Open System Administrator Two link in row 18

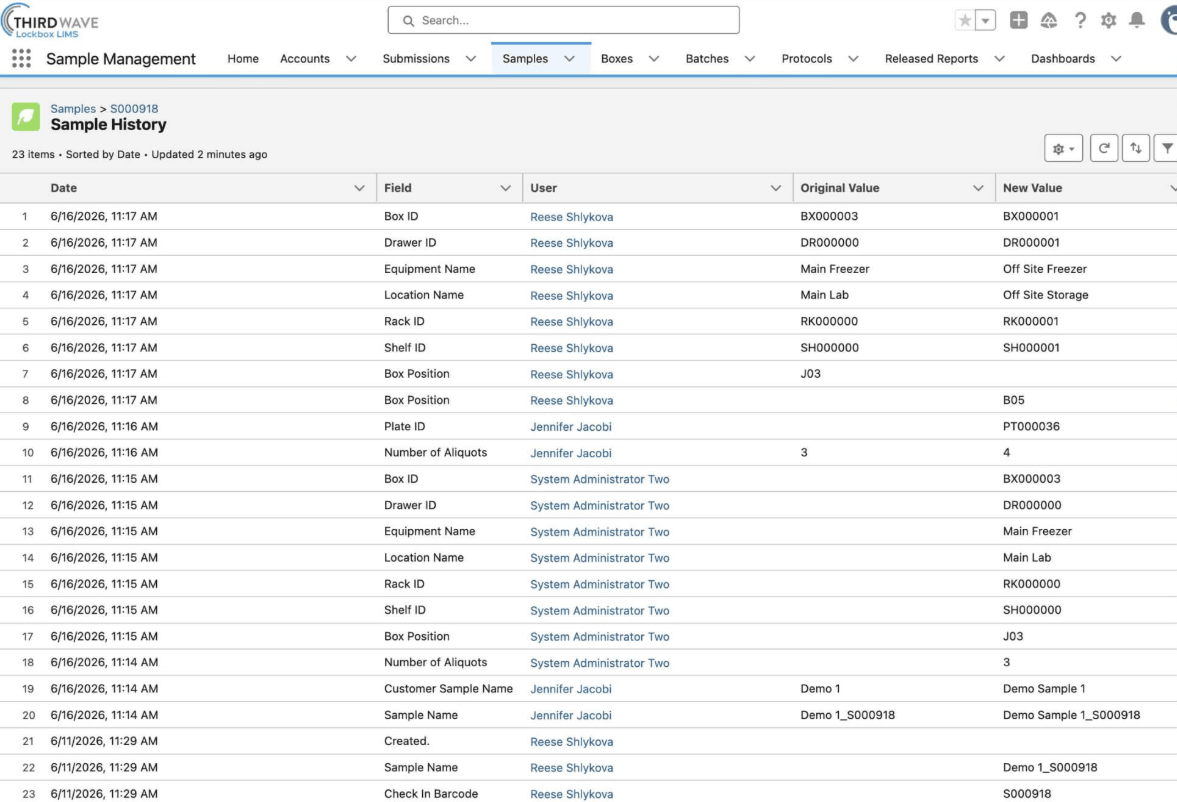coord(600,663)
